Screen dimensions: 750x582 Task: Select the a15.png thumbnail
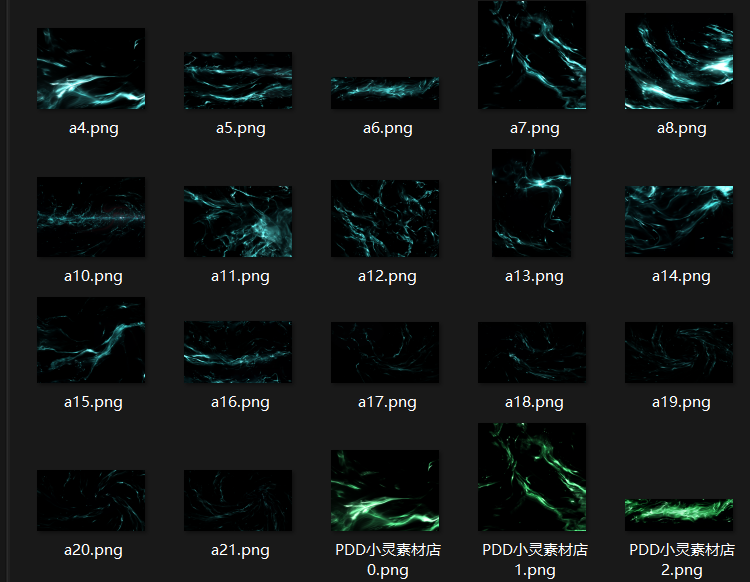(91, 340)
